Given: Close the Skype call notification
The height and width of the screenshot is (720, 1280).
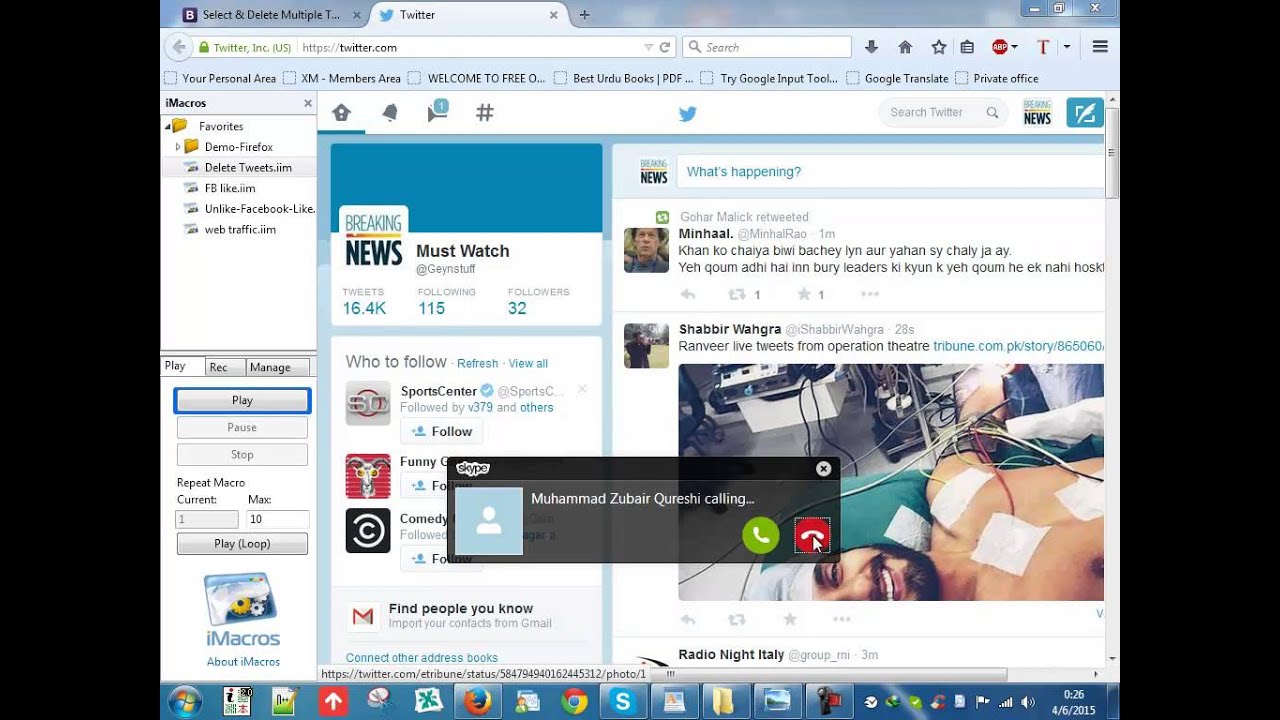Looking at the screenshot, I should tap(823, 468).
